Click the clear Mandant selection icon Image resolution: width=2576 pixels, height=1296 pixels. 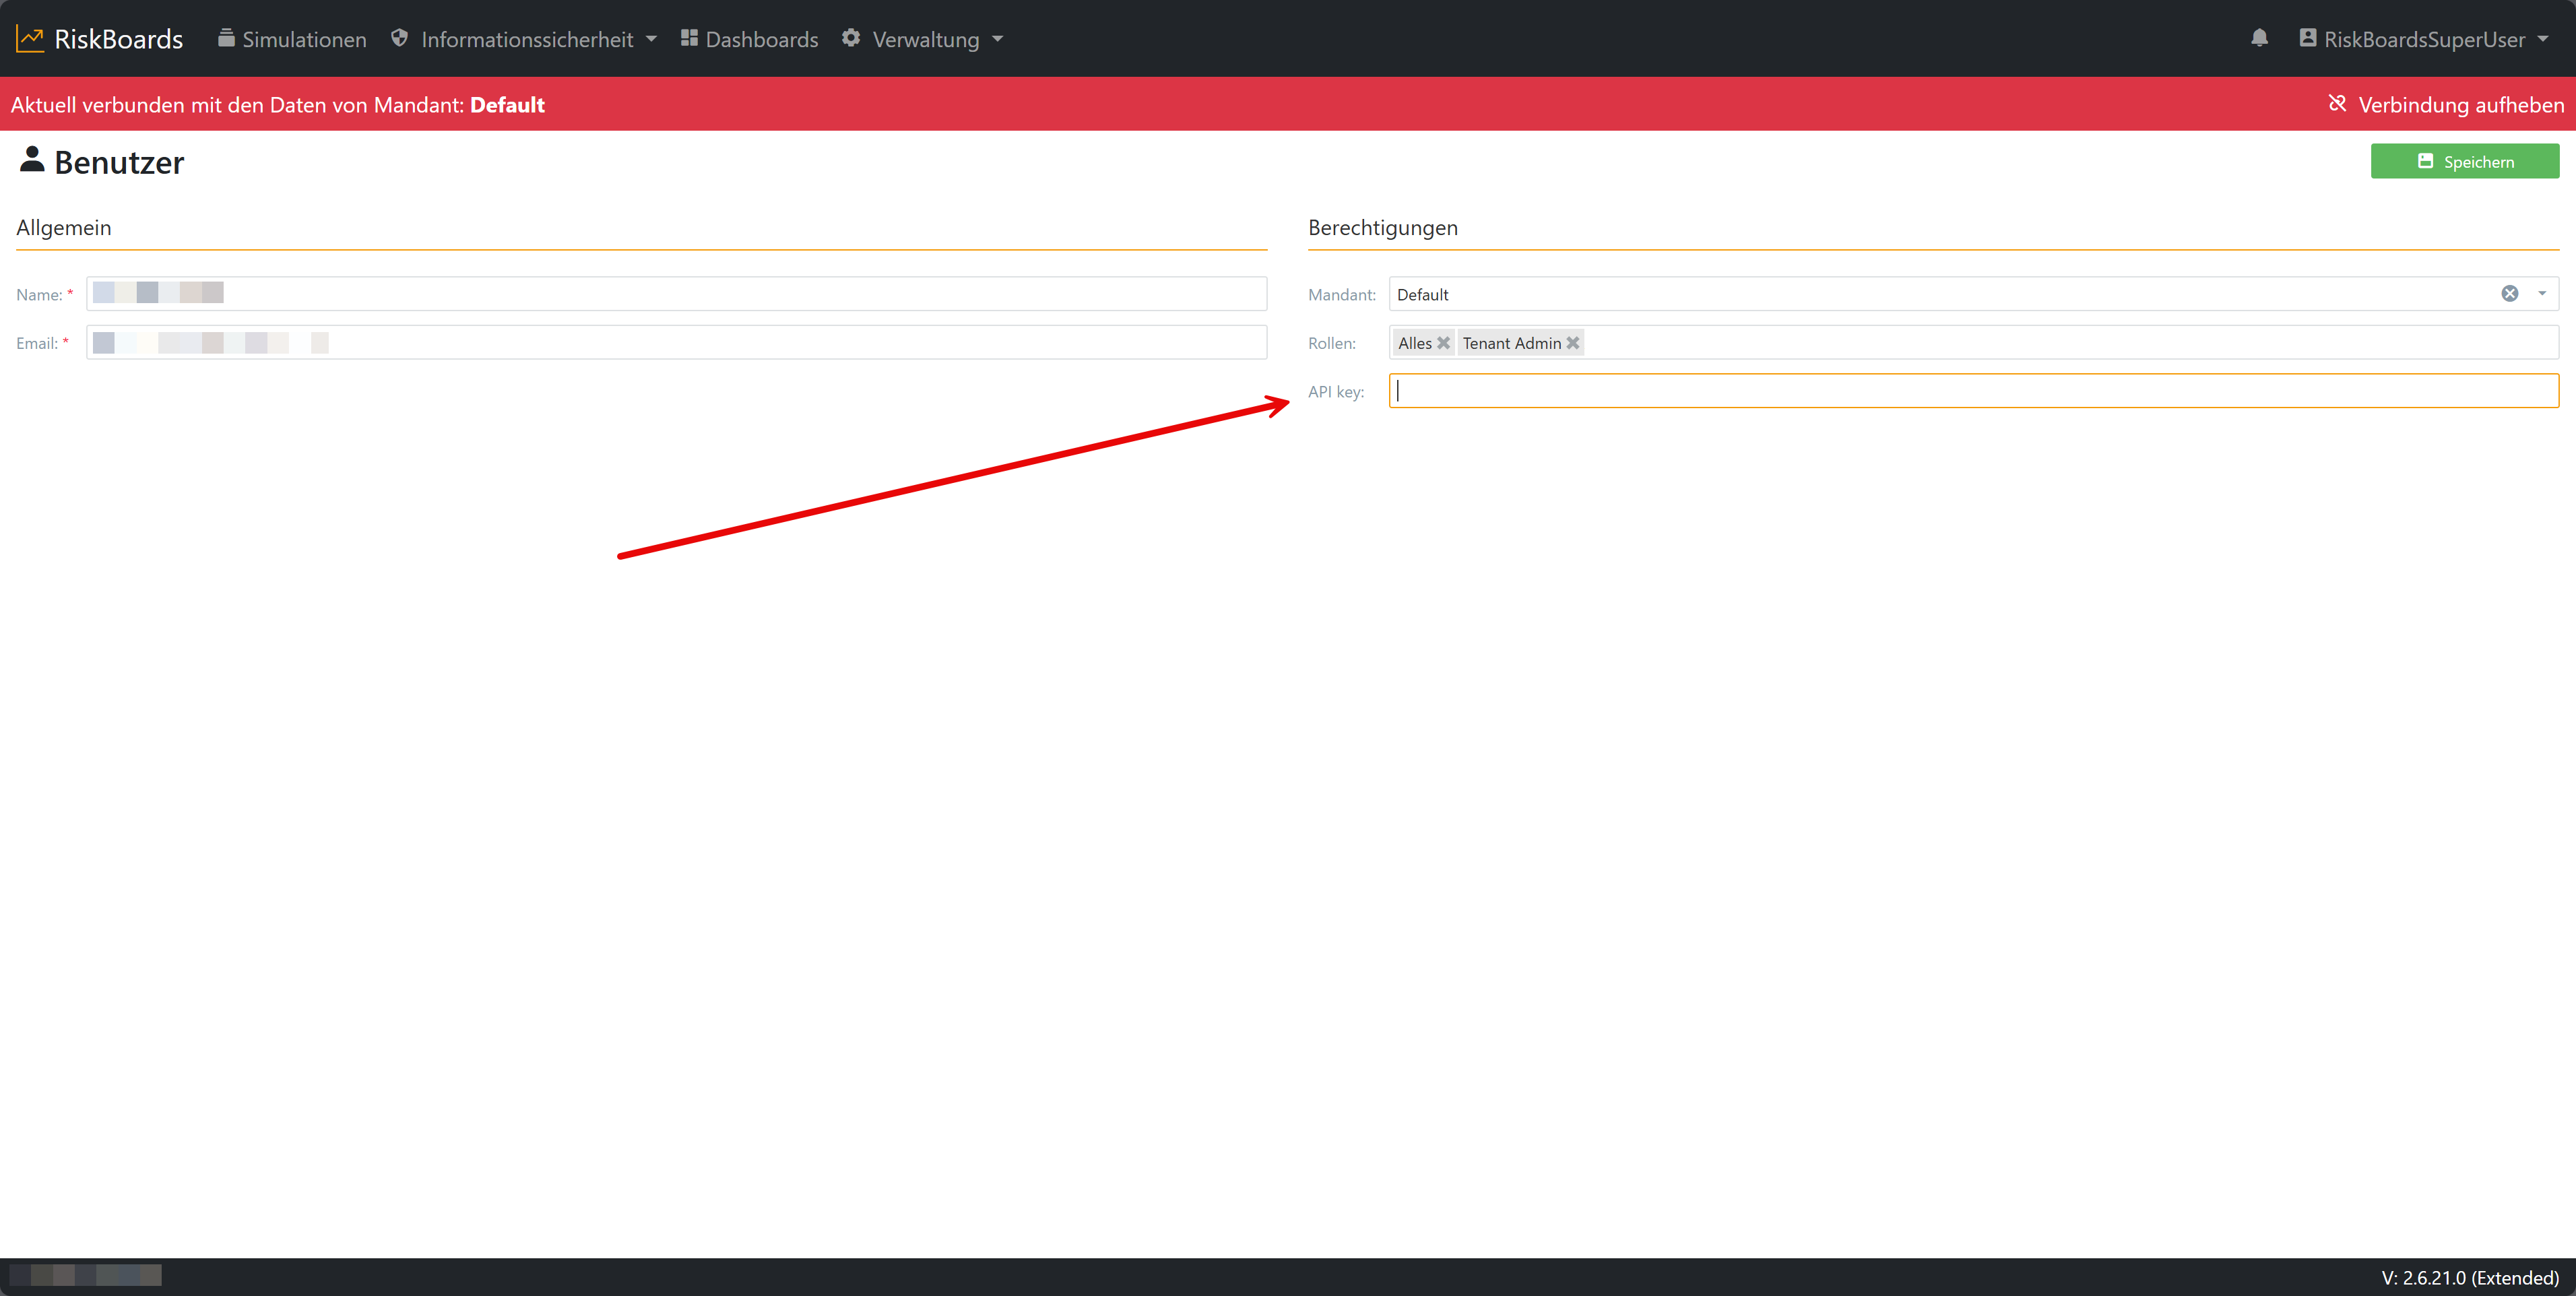2509,294
